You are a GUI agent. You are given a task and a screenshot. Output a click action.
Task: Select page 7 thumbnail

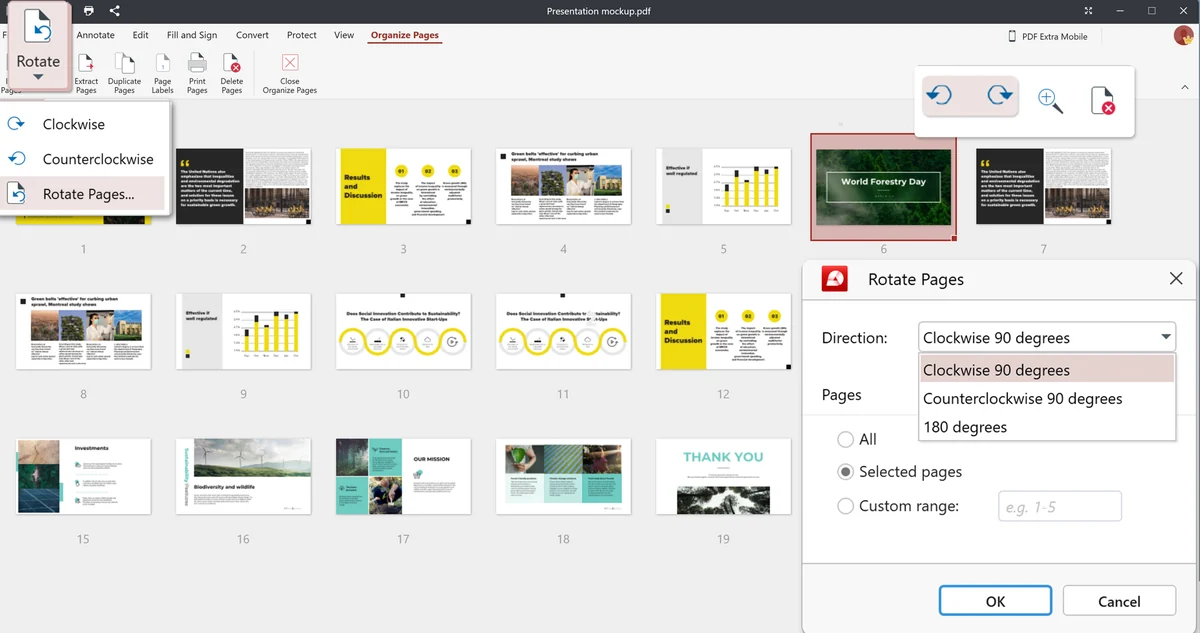(1043, 187)
